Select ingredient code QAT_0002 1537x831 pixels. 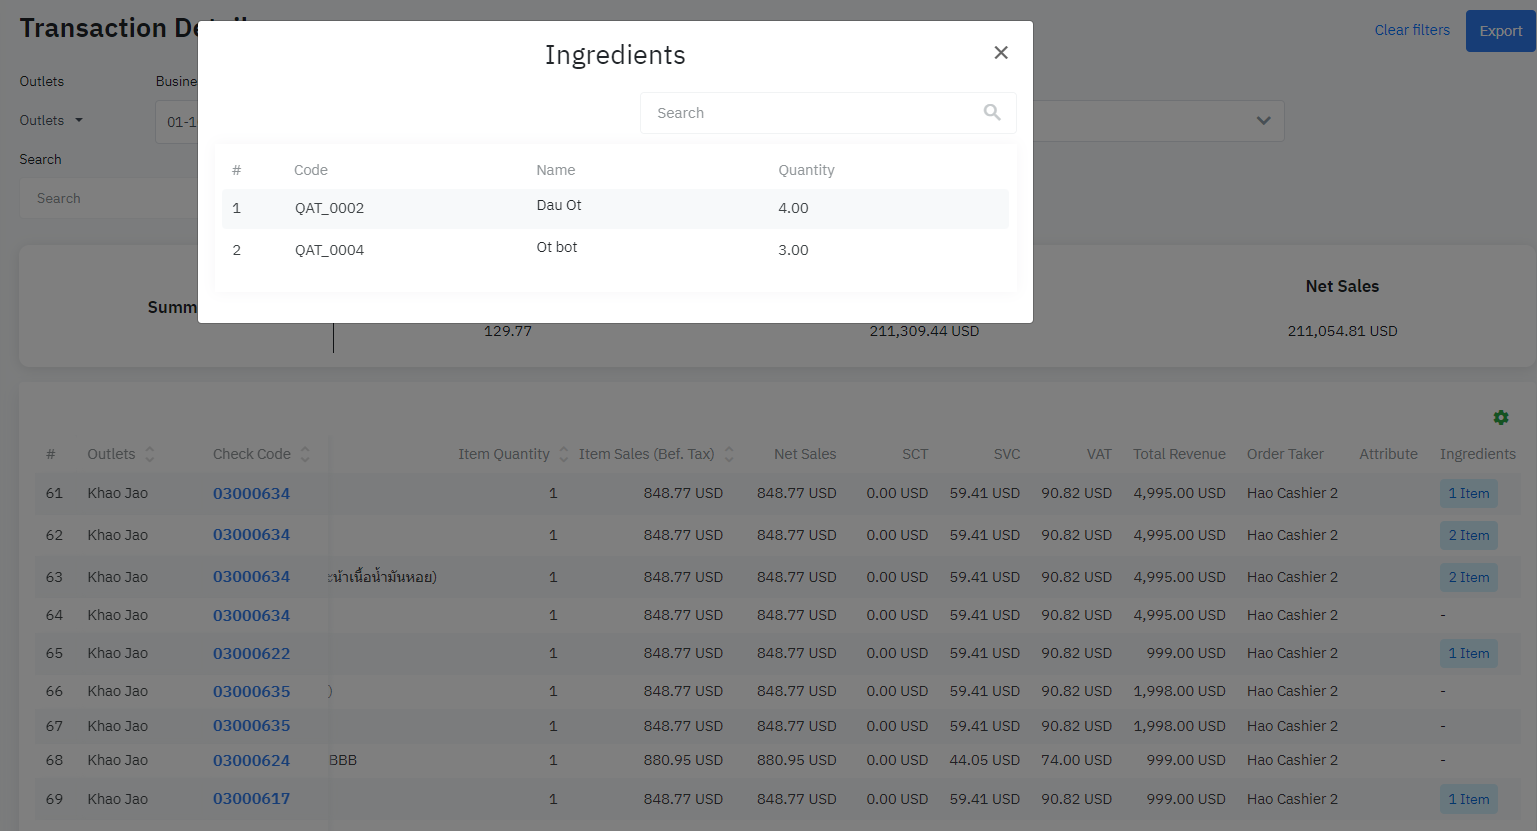point(329,208)
